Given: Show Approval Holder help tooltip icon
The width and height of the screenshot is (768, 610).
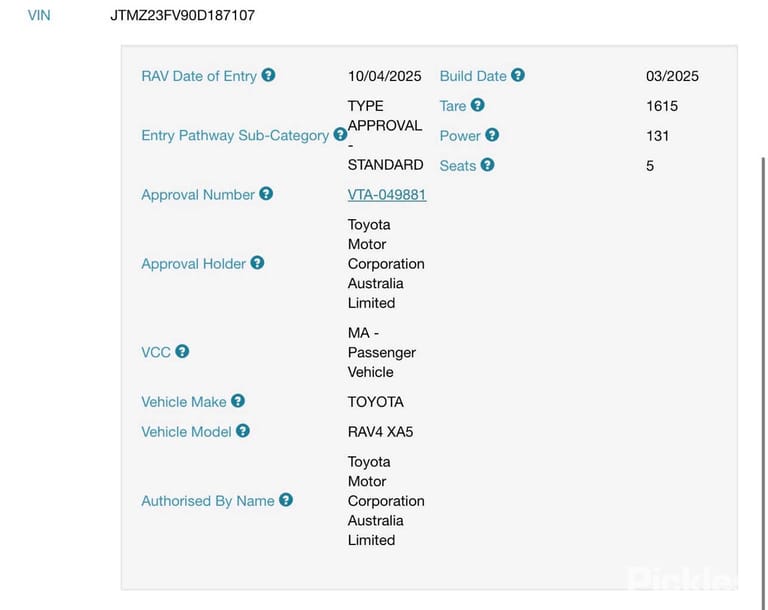Looking at the screenshot, I should click(x=257, y=263).
